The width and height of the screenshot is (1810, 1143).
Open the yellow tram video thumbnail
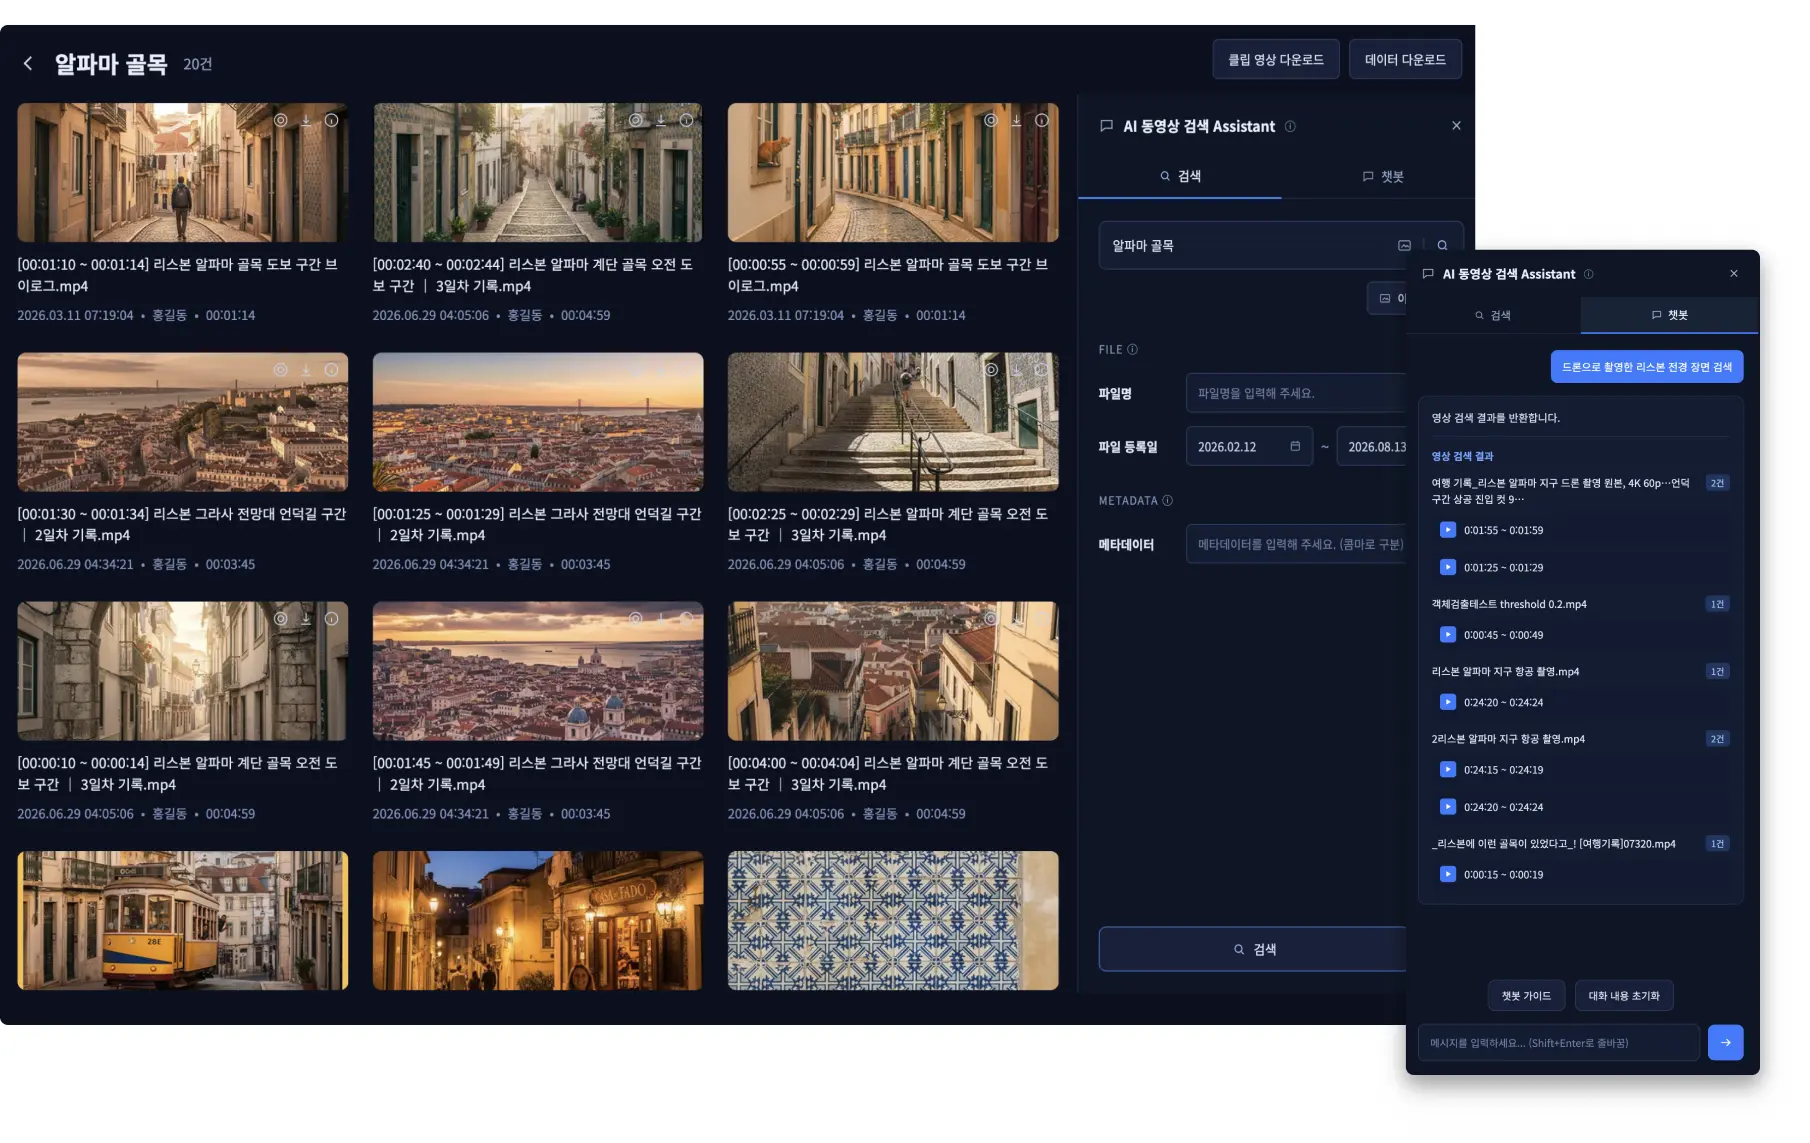[183, 920]
